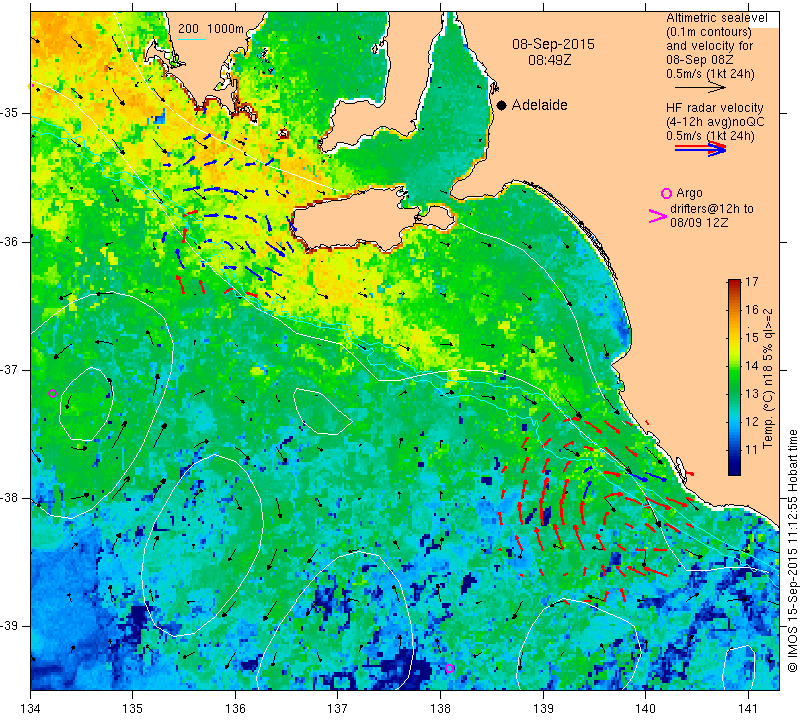Click the 'HF radar velocity' legend heading
The width and height of the screenshot is (800, 720).
coord(714,108)
